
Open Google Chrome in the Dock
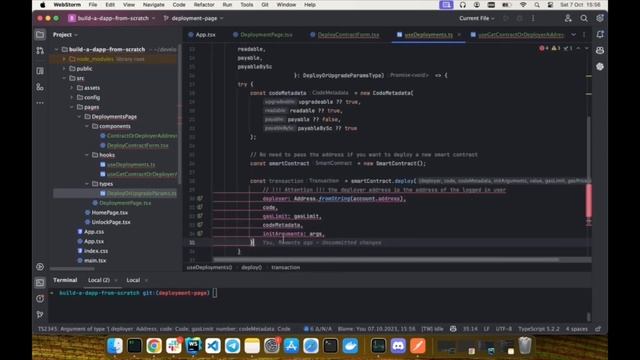point(154,346)
